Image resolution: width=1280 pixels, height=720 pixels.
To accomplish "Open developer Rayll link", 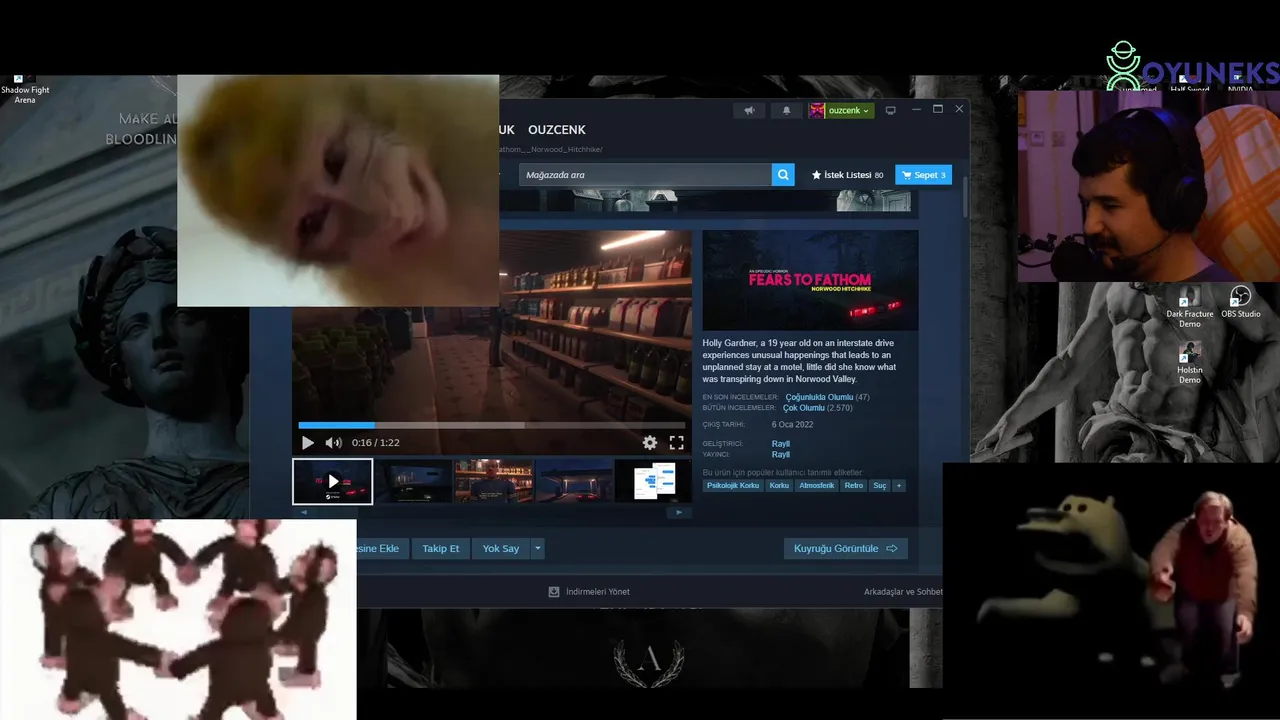I will click(x=781, y=444).
